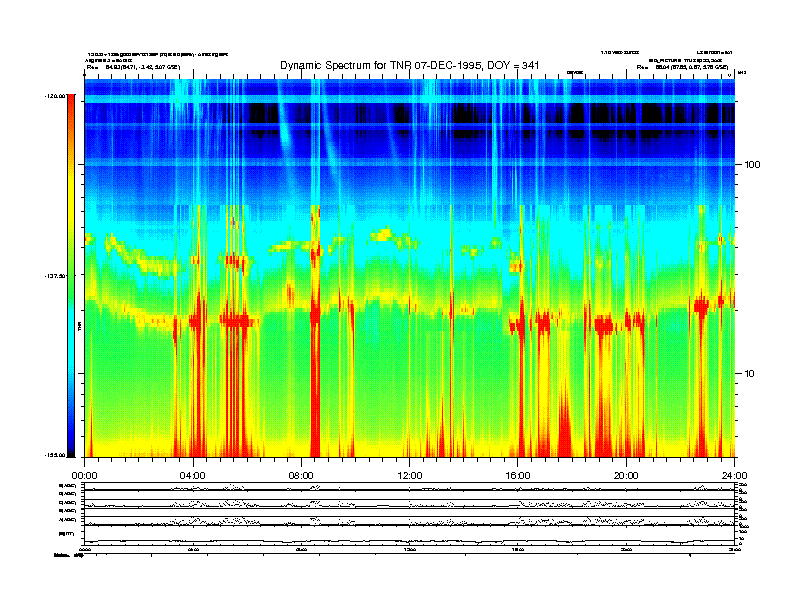Click the -120.00 color scale label
Viewport: 792px width, 612px height.
point(55,95)
